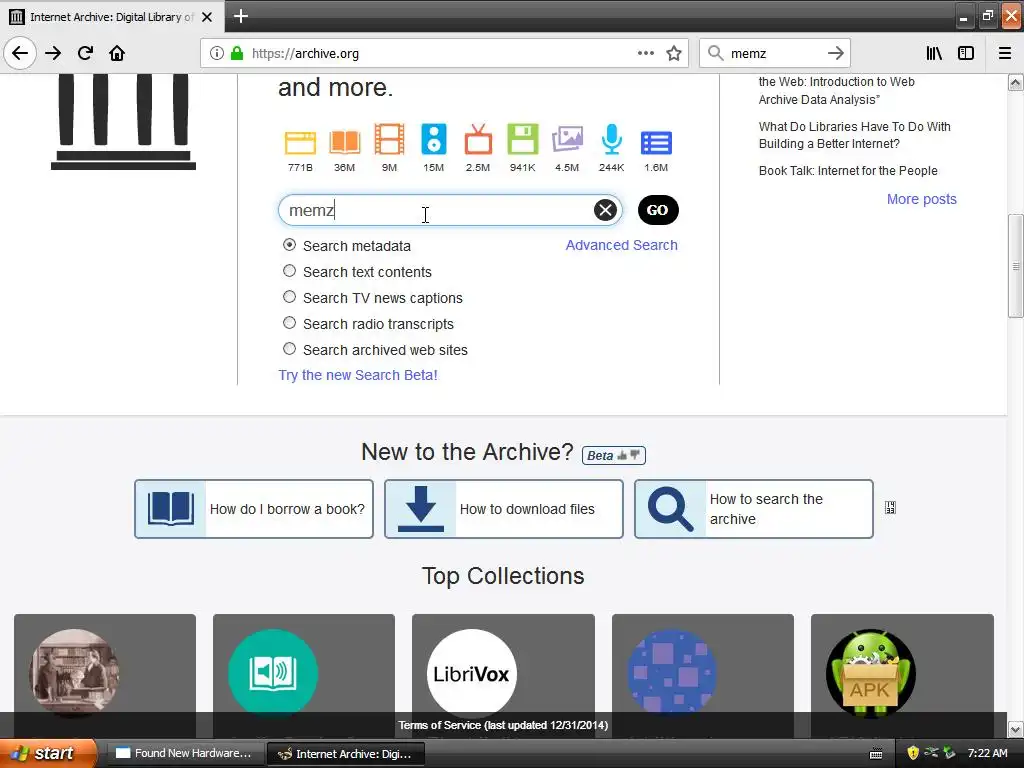Click How to search the archive card
The height and width of the screenshot is (768, 1024).
[754, 509]
